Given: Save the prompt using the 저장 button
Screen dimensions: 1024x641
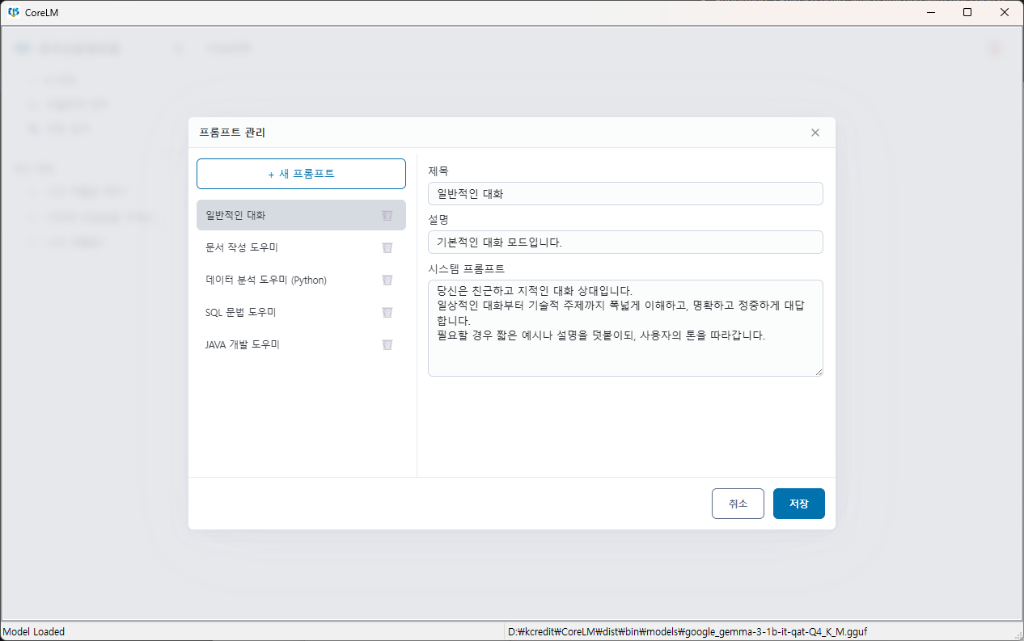Looking at the screenshot, I should (798, 503).
